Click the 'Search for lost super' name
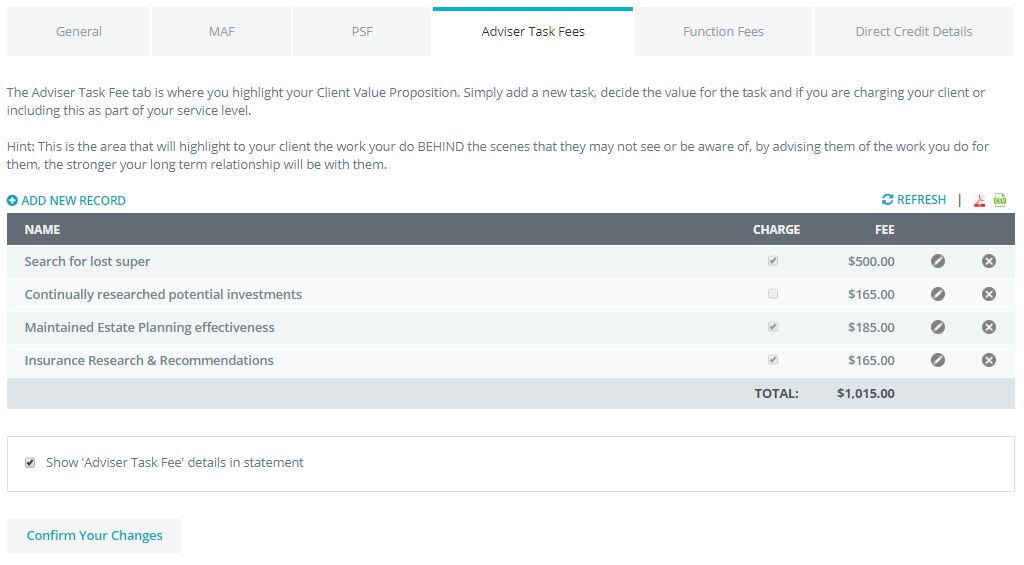Viewport: 1024px width, 565px height. tap(88, 261)
